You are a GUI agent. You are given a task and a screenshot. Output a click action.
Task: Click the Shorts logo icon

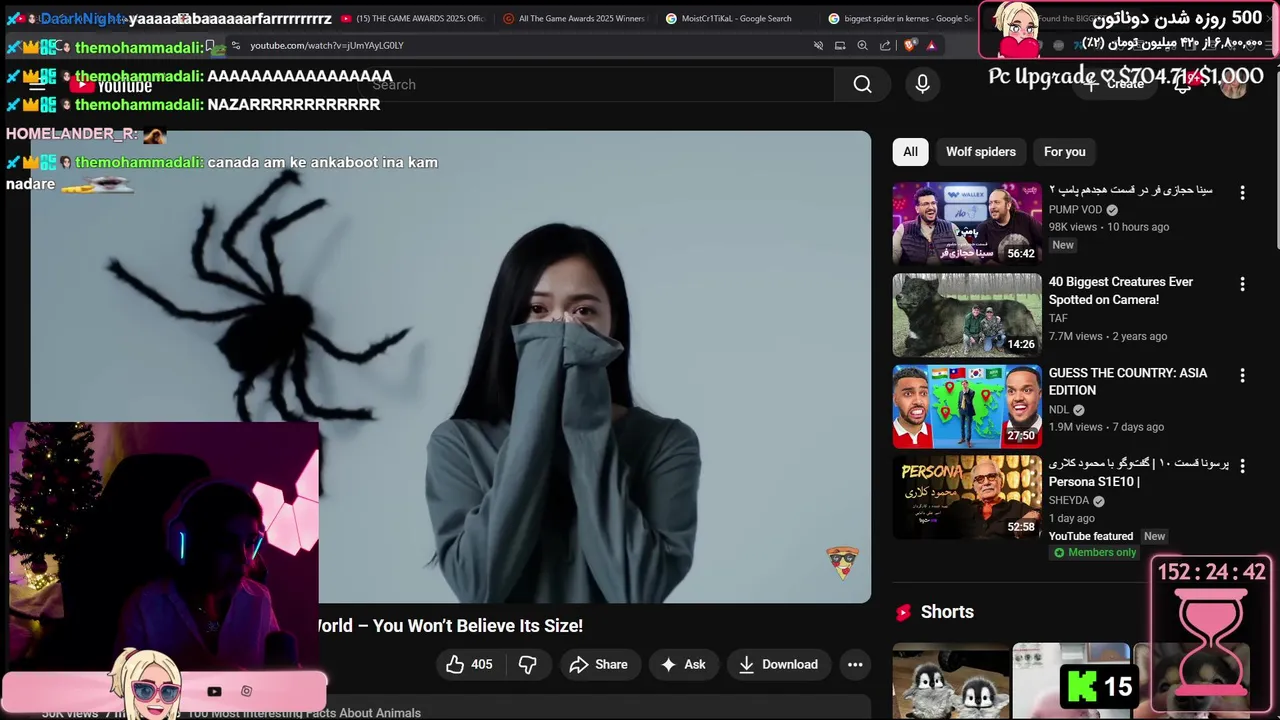903,612
